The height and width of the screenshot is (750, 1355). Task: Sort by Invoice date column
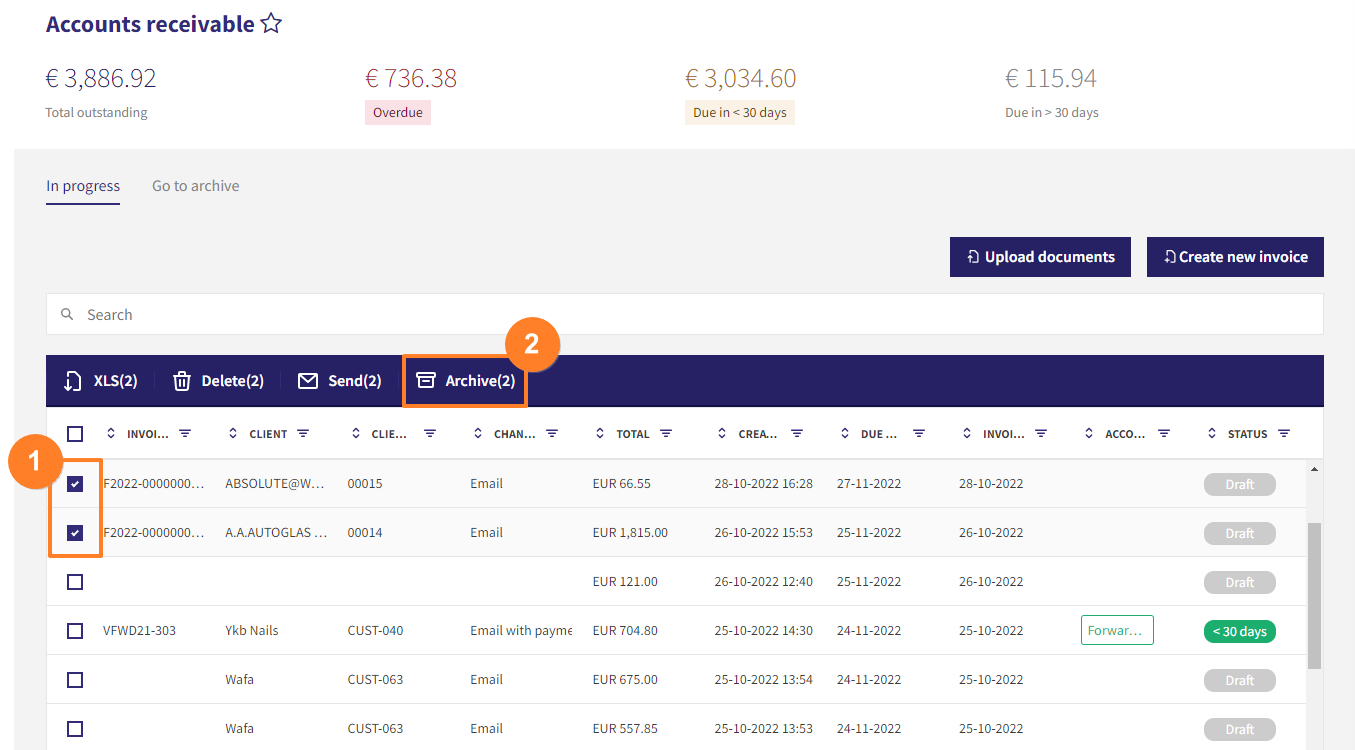[967, 434]
